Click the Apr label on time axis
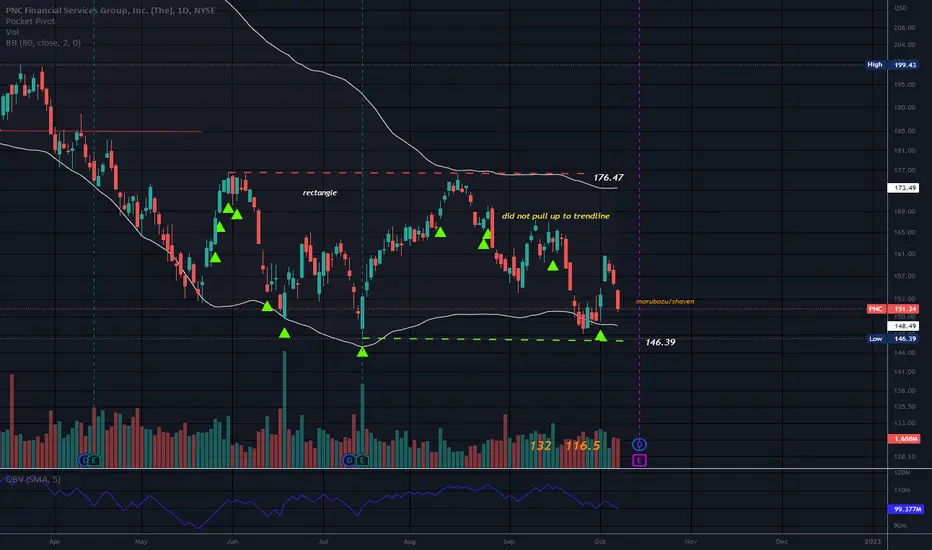The width and height of the screenshot is (932, 550). [x=55, y=542]
